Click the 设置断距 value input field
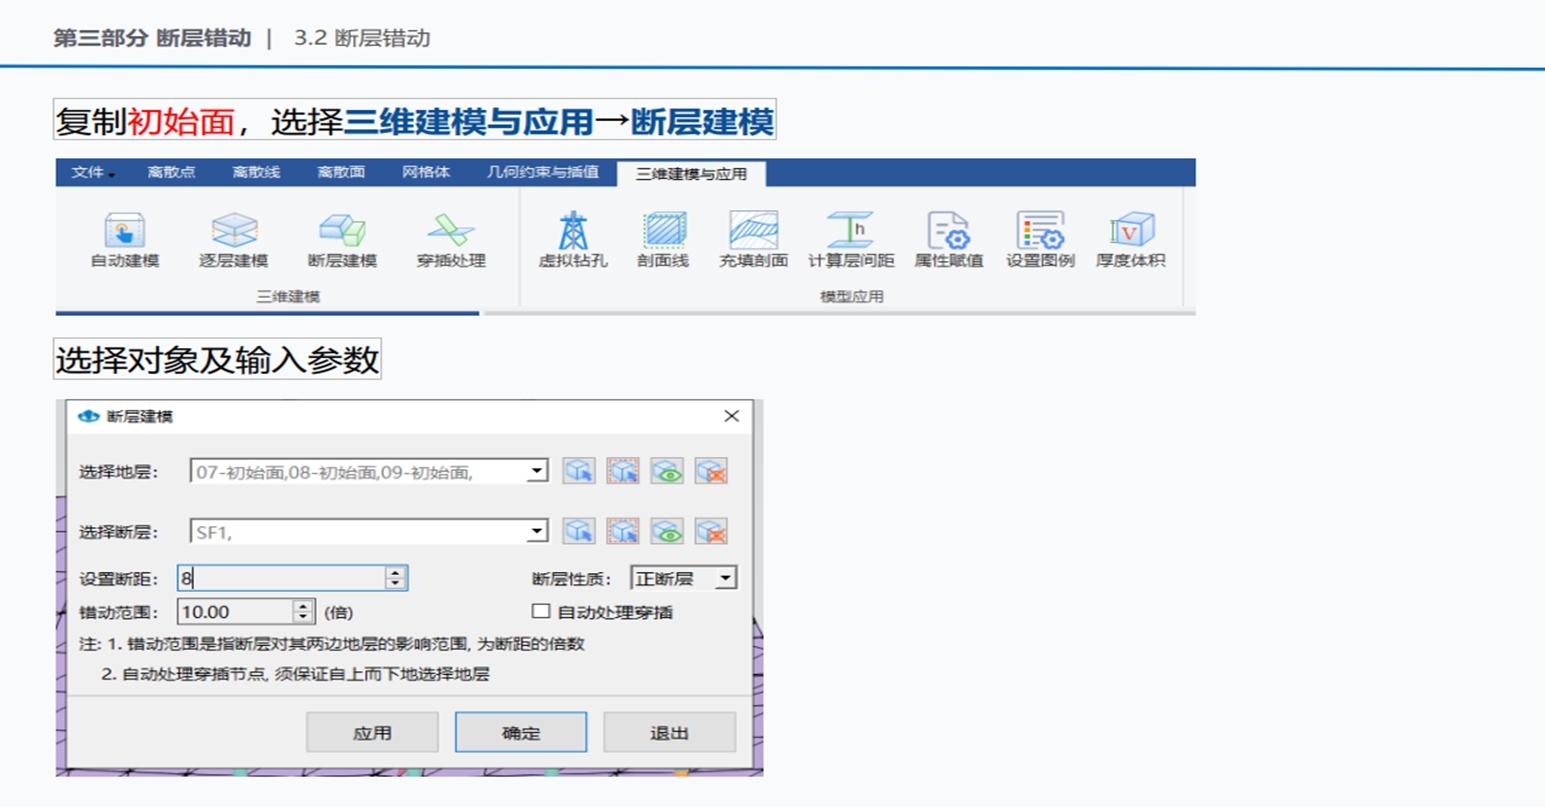The width and height of the screenshot is (1545, 807). tap(282, 579)
